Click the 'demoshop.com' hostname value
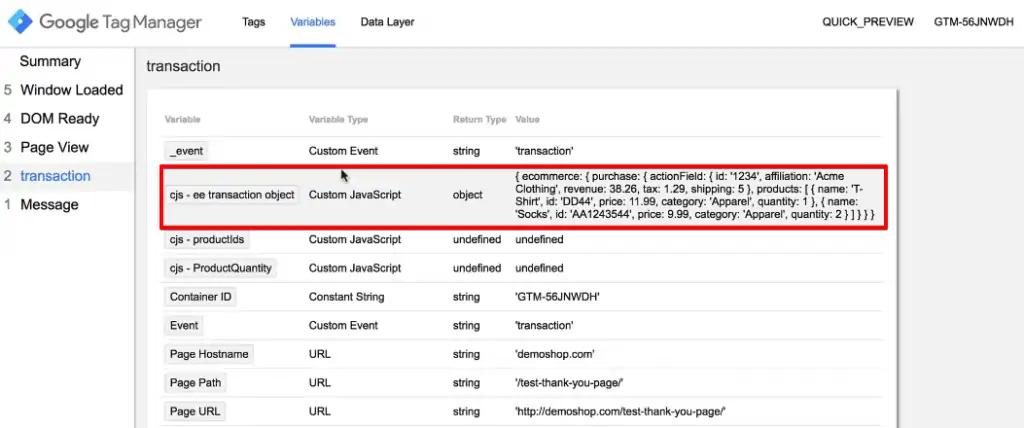1024x428 pixels. coord(554,354)
